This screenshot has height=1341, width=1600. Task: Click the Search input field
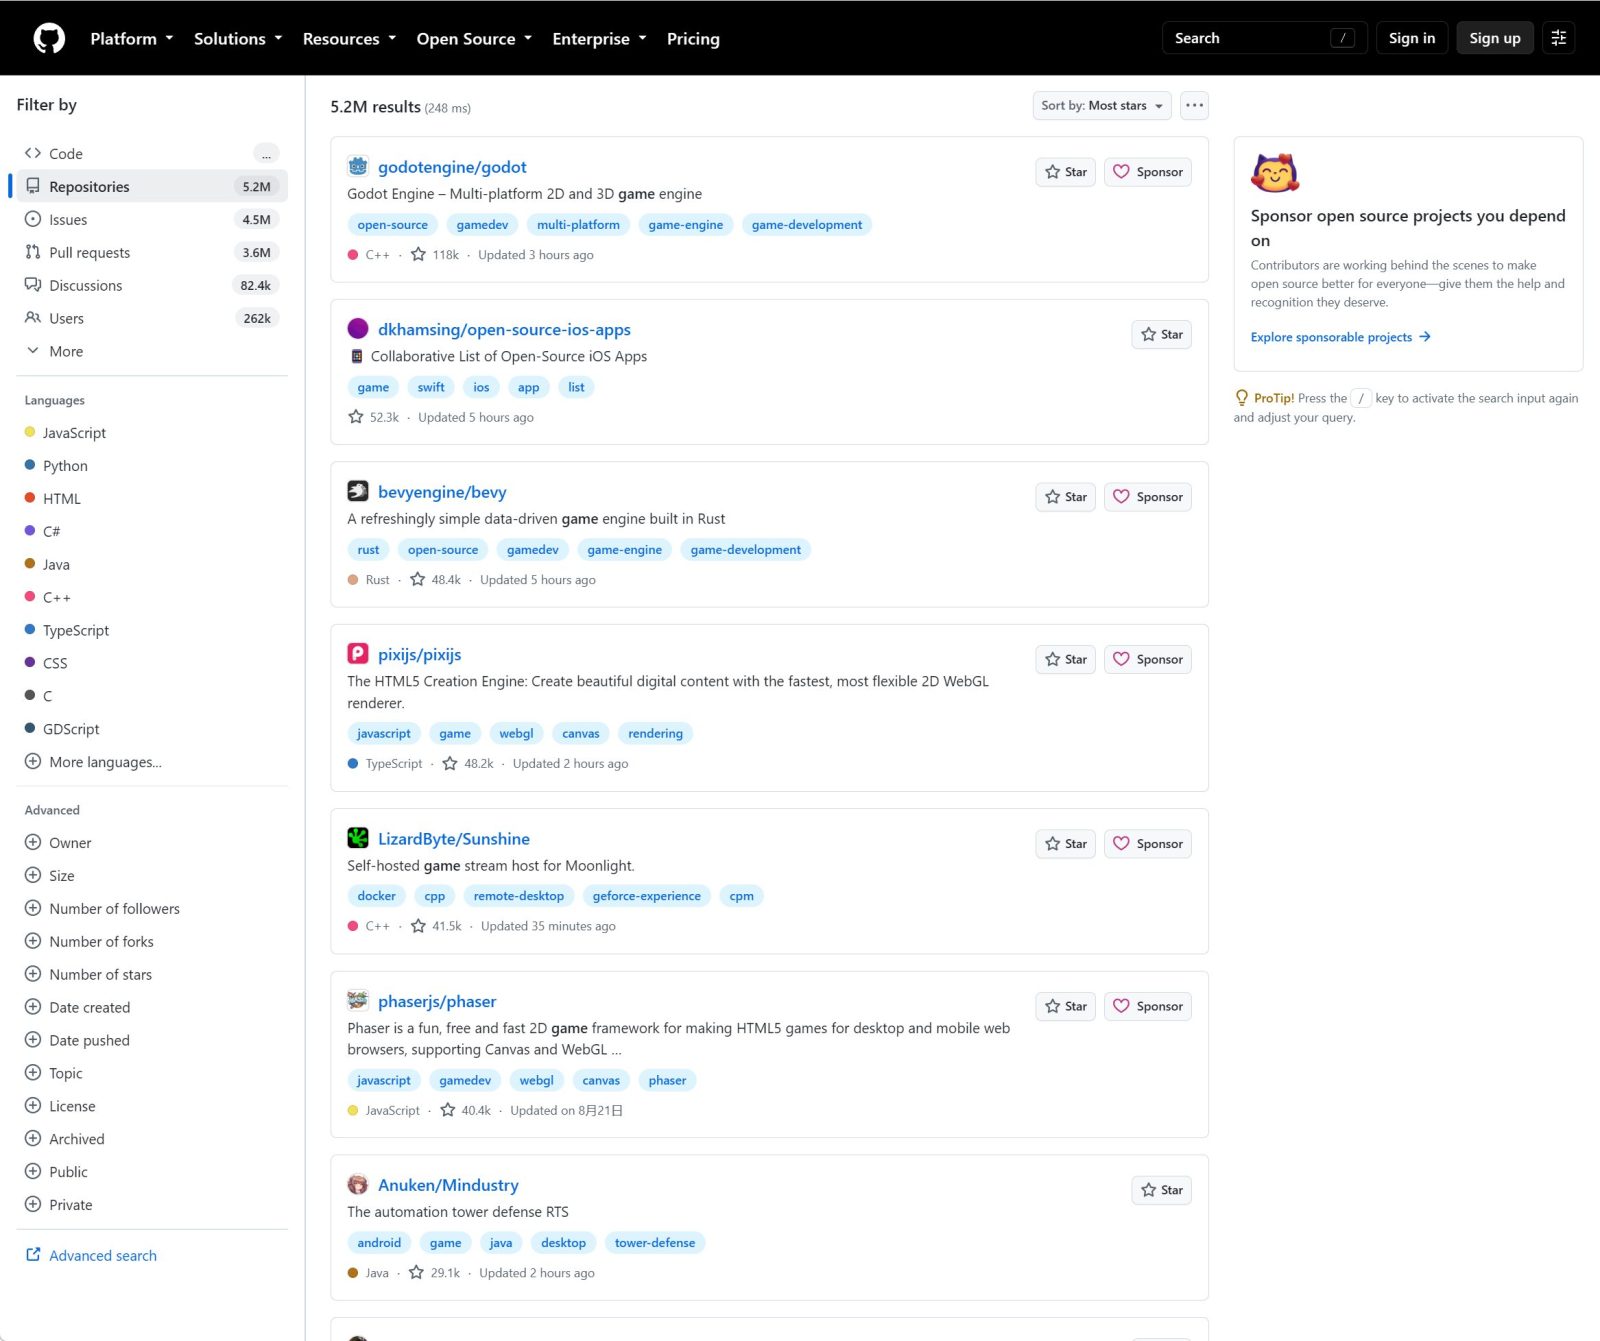pyautogui.click(x=1264, y=38)
